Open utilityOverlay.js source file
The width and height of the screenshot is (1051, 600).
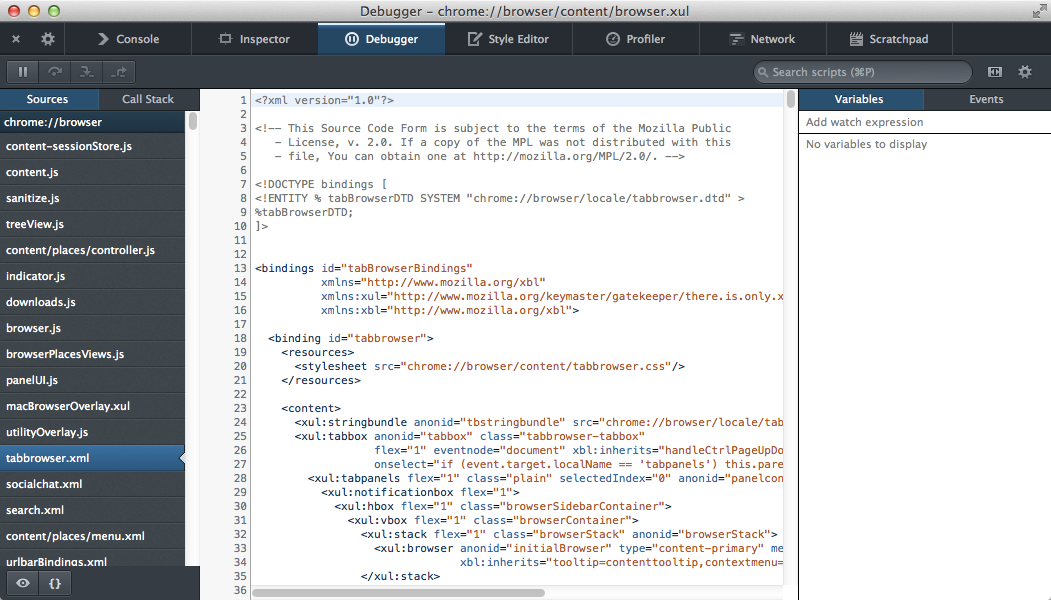point(92,432)
